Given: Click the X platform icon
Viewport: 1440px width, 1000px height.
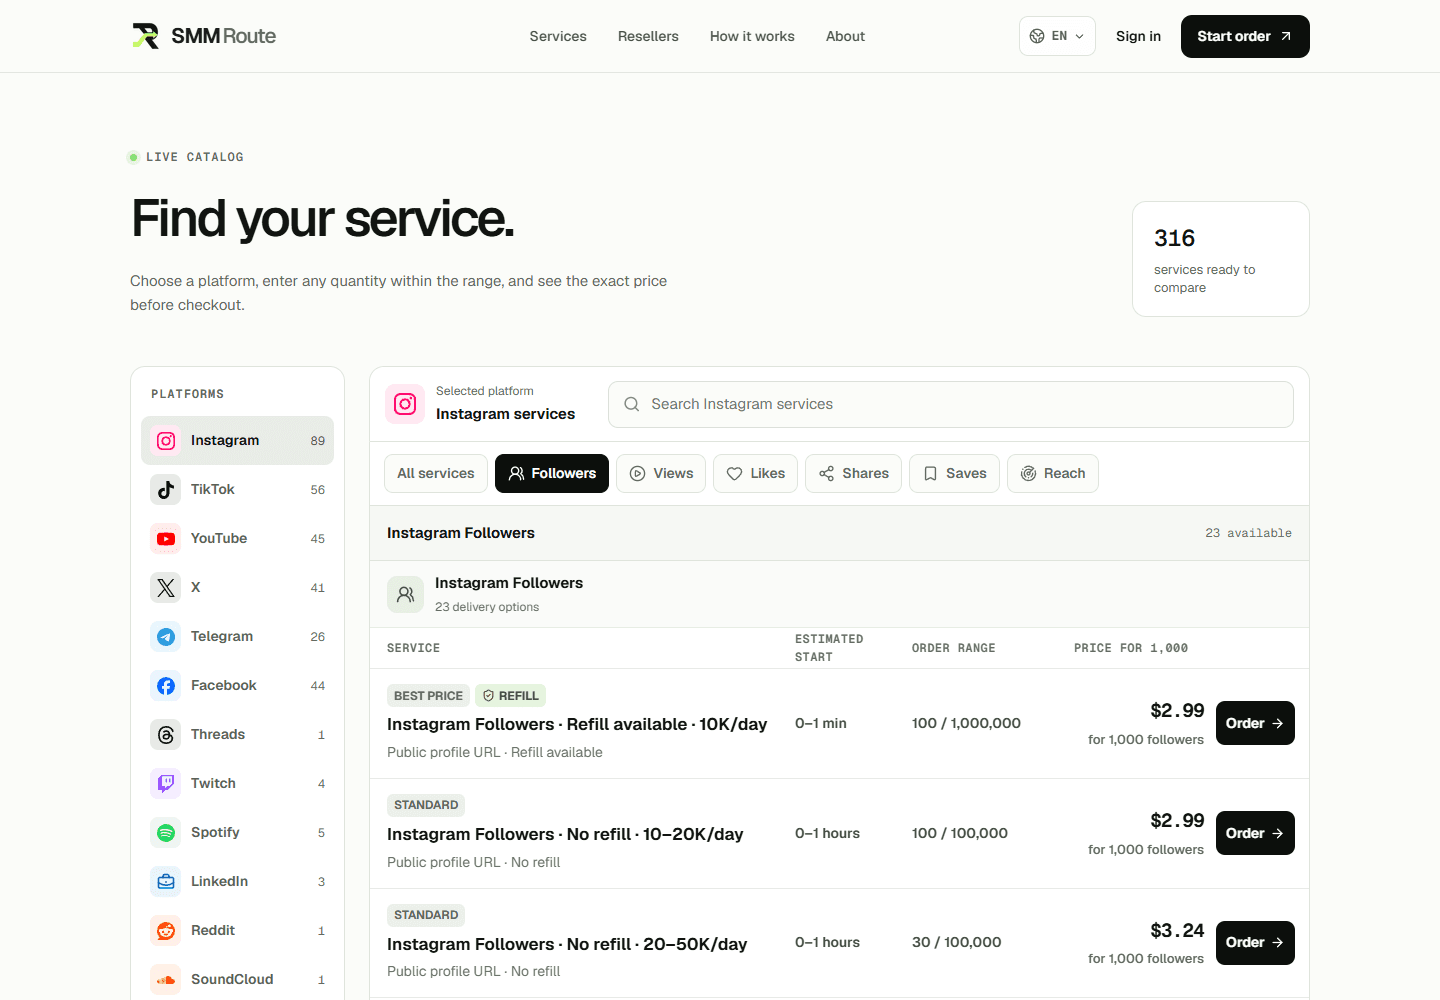Looking at the screenshot, I should pyautogui.click(x=166, y=588).
